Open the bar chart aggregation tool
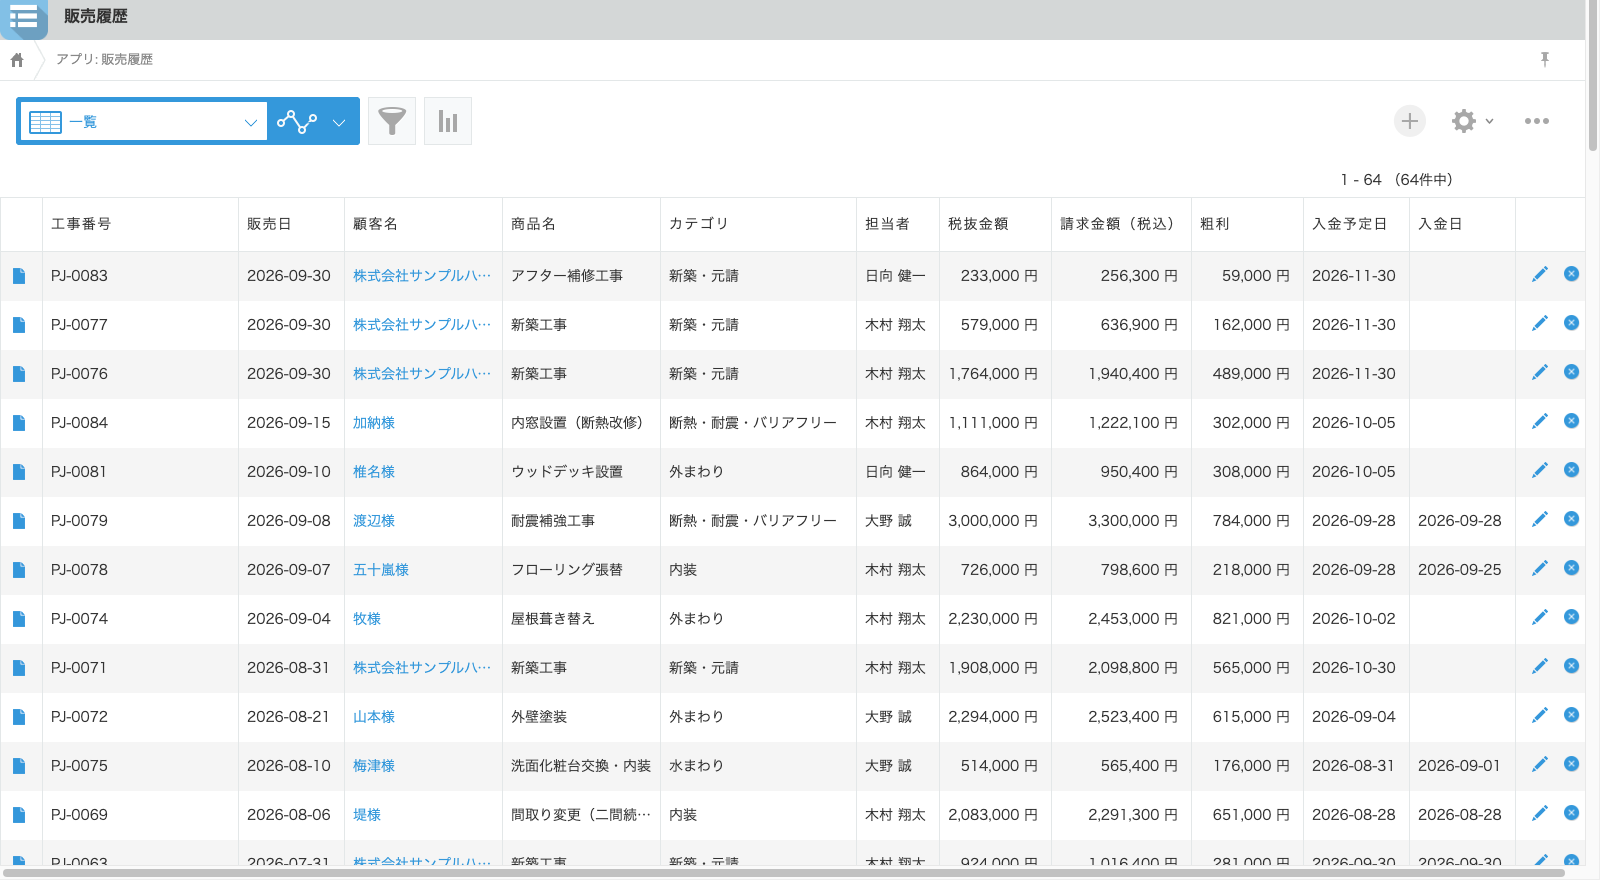1600x880 pixels. pos(448,121)
